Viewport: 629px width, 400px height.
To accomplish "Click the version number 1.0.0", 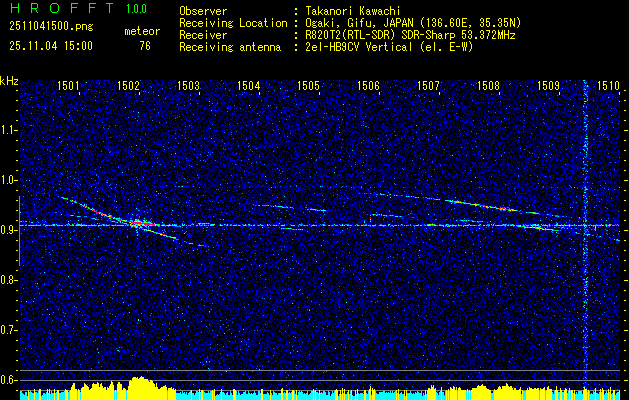I will [x=136, y=8].
